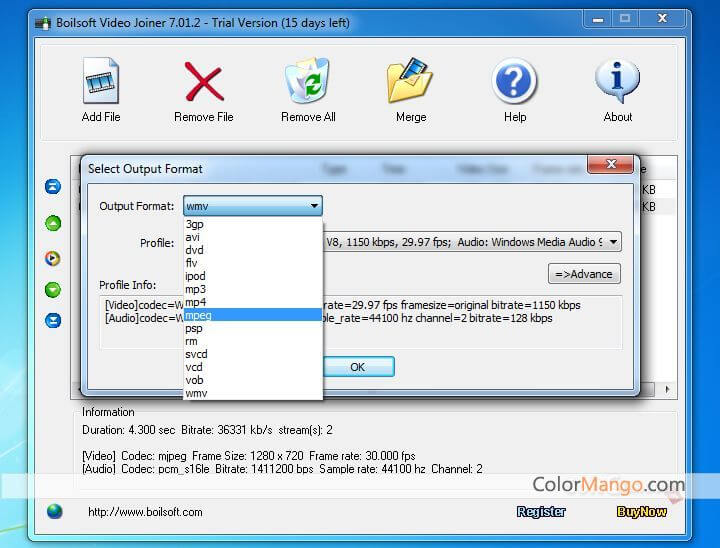This screenshot has height=548, width=720.
Task: Click the Register link
Action: click(x=541, y=512)
